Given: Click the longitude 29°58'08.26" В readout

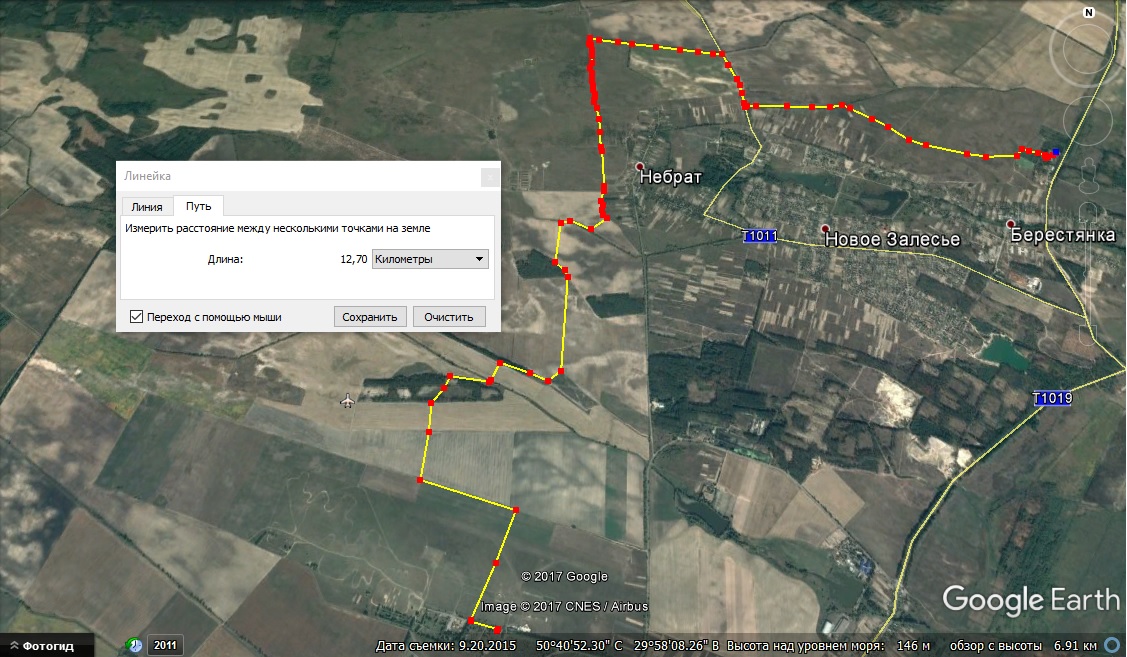Looking at the screenshot, I should tap(676, 645).
